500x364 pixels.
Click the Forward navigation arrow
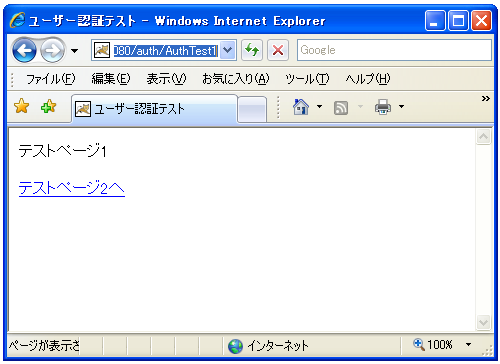52,51
